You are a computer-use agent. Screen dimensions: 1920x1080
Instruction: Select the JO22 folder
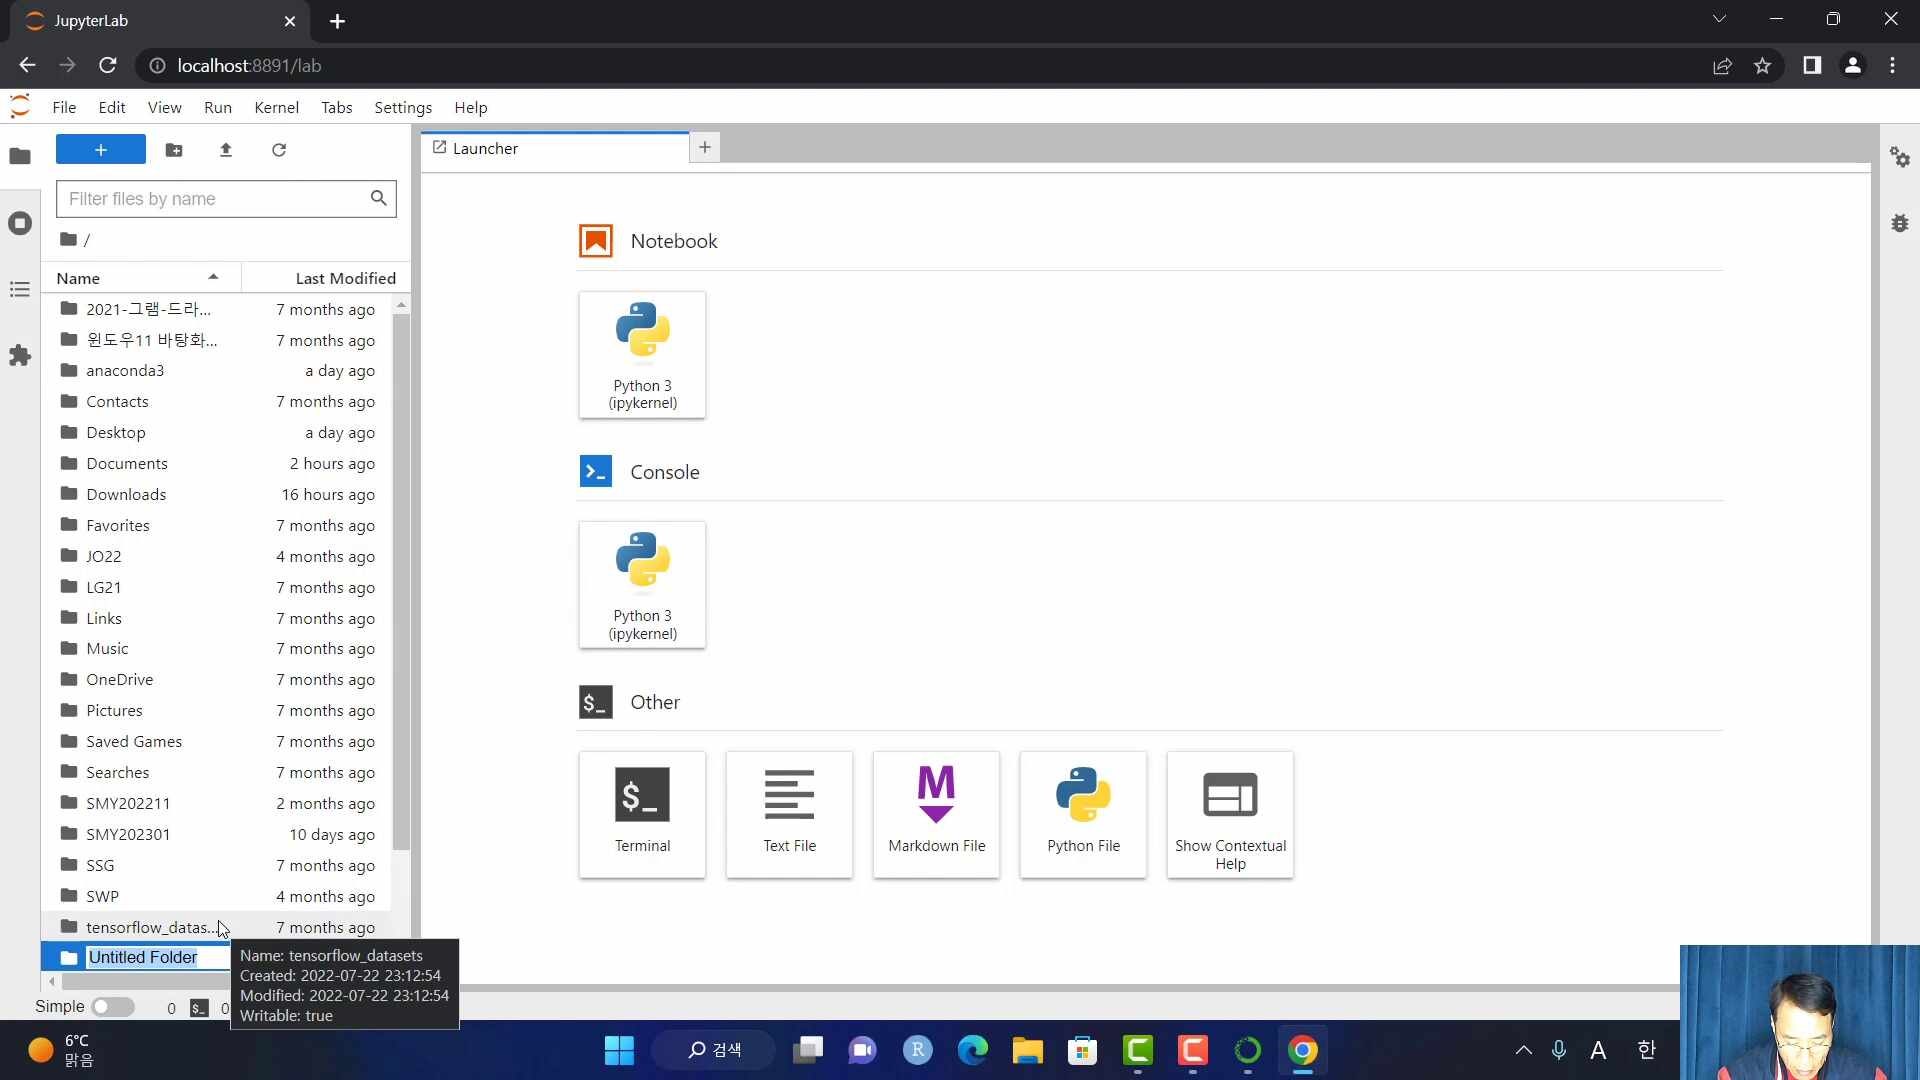tap(217, 557)
